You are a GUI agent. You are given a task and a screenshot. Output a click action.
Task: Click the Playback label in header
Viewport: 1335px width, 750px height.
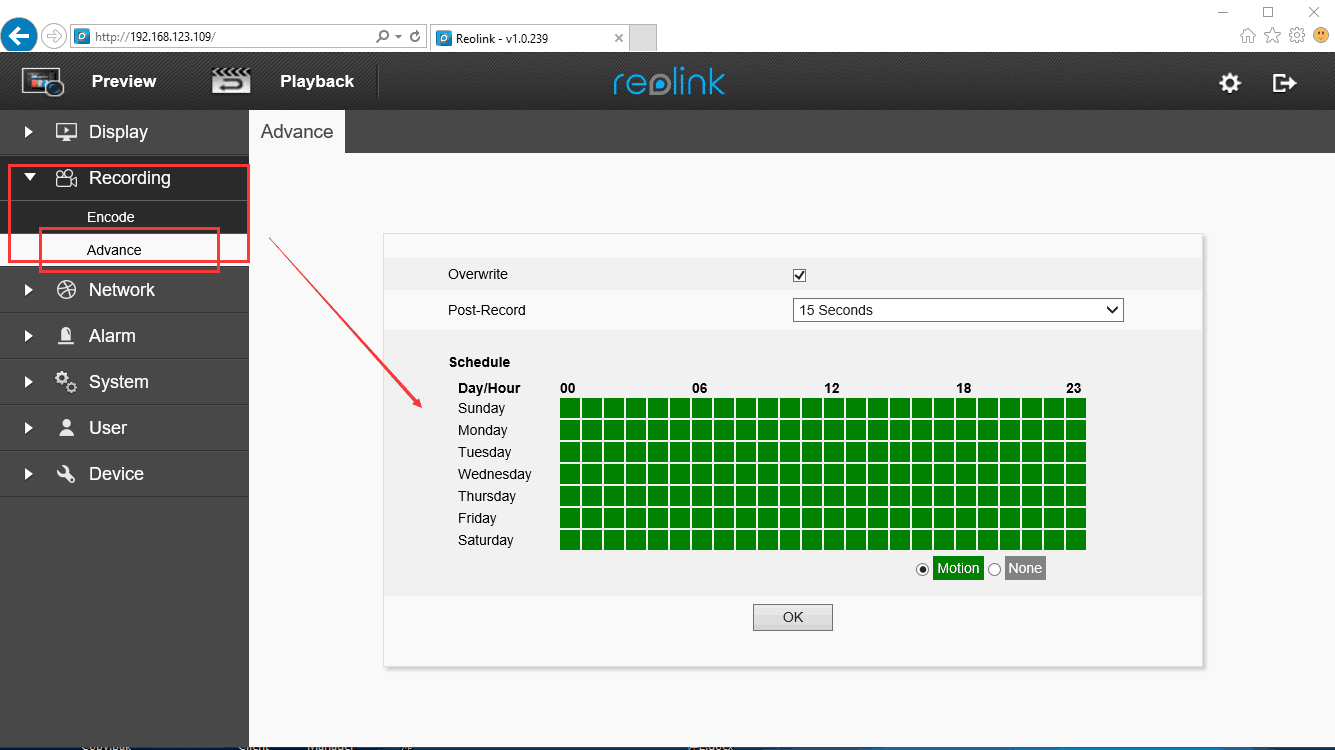point(316,82)
